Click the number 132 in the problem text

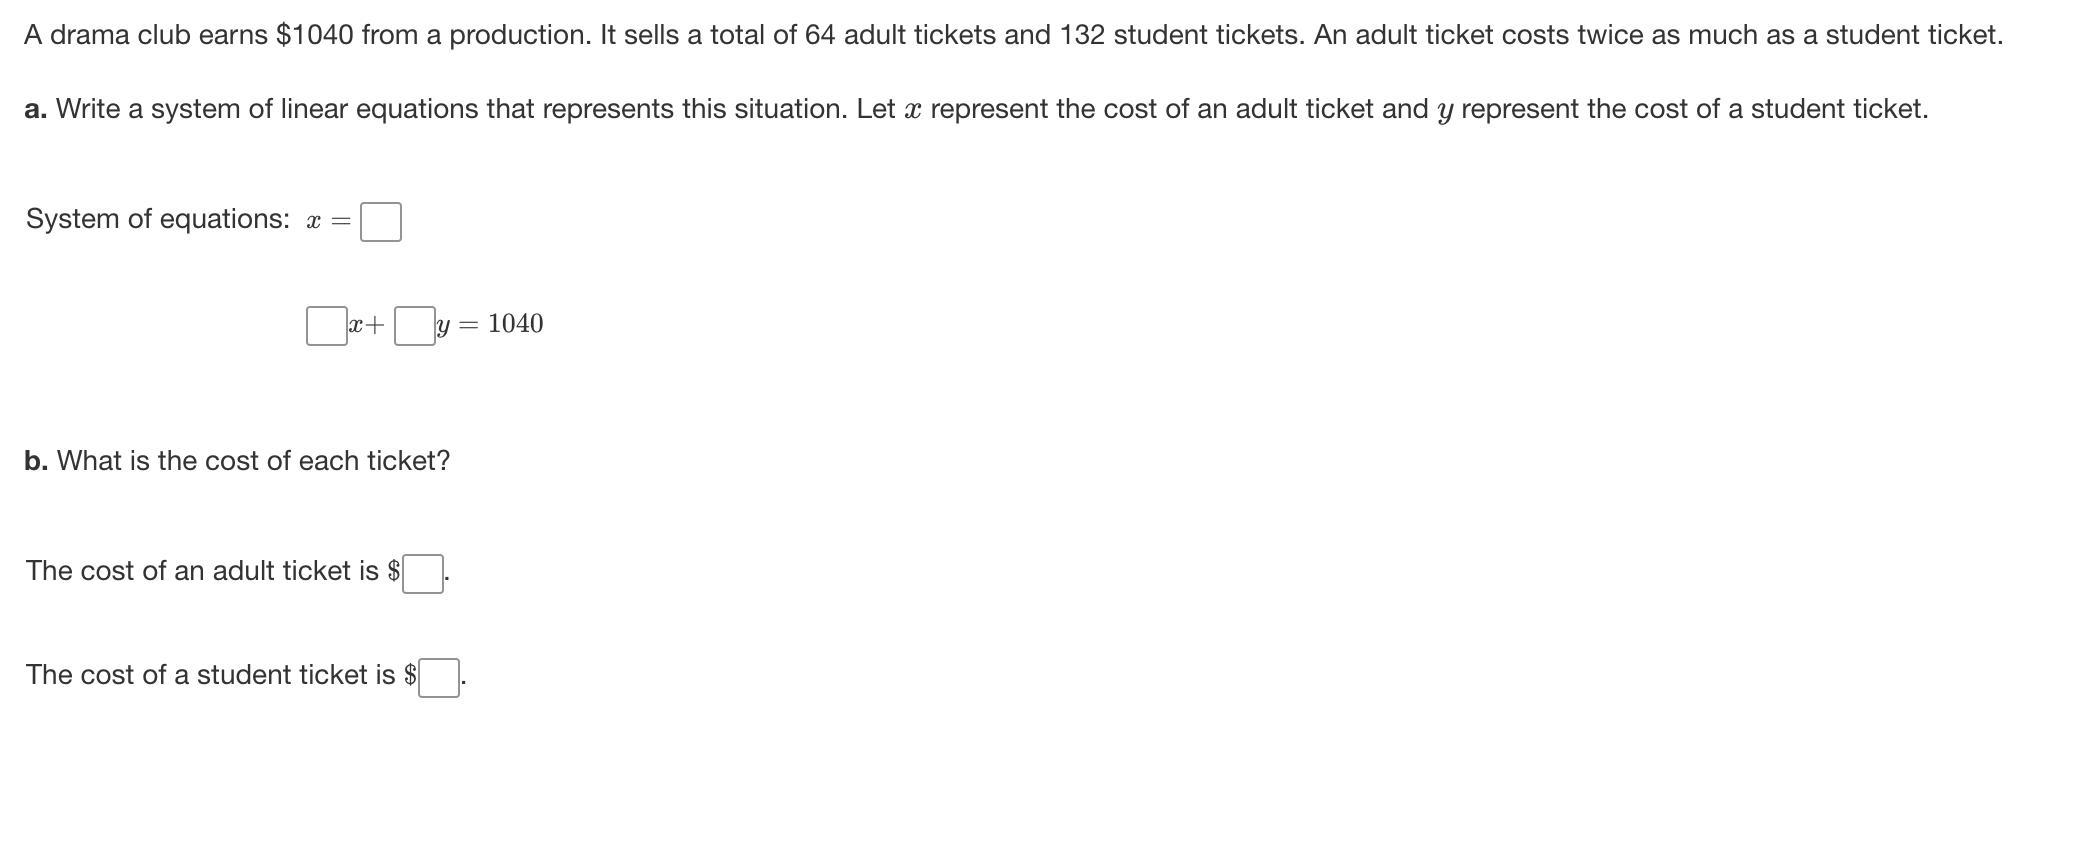point(1082,35)
